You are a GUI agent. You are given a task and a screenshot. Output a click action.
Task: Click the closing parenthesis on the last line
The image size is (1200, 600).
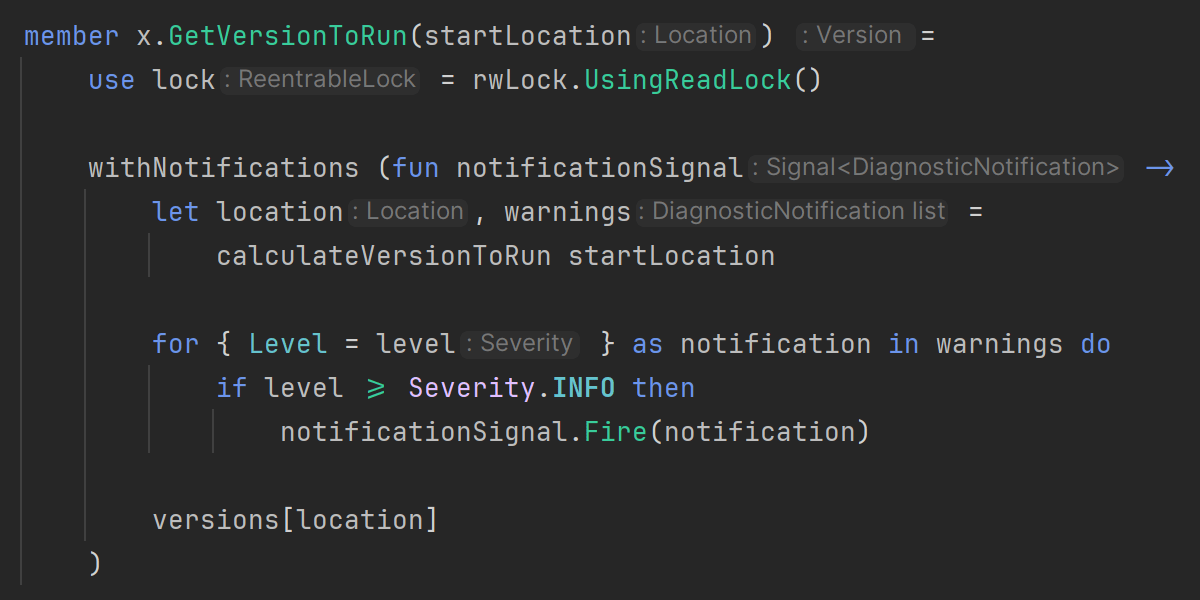click(x=95, y=564)
